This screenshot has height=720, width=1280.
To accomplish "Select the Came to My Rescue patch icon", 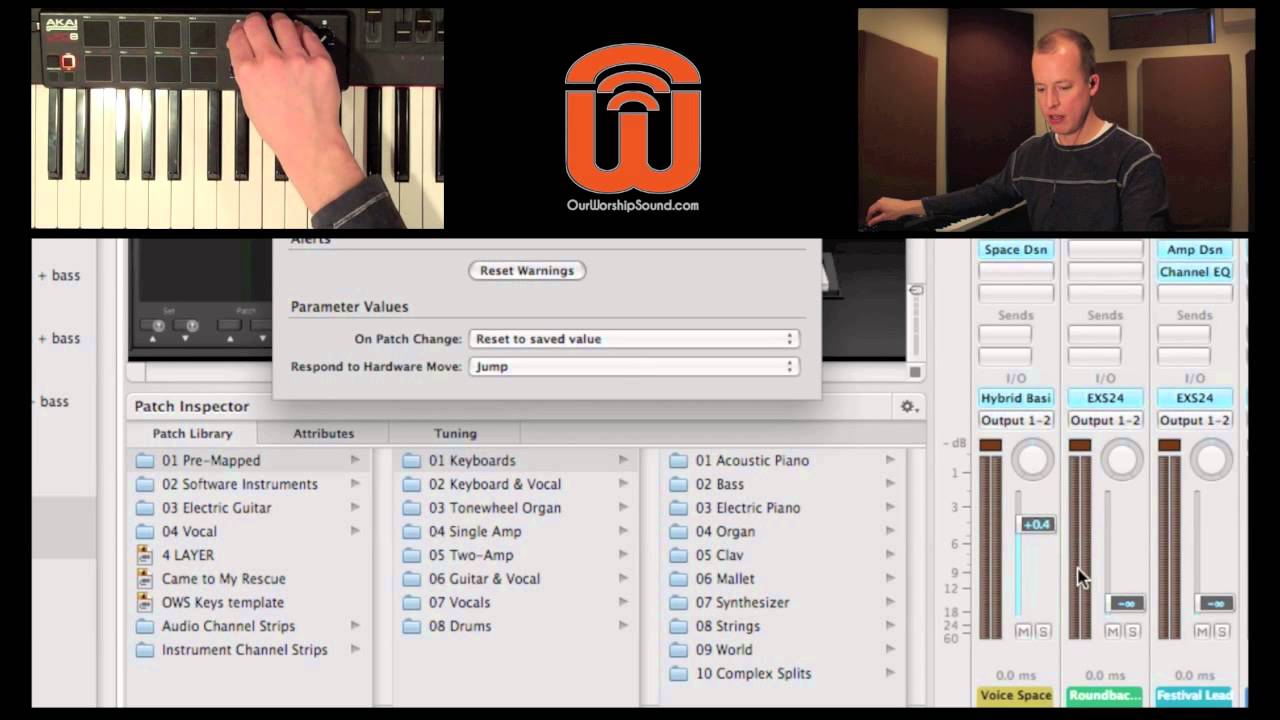I will point(145,579).
